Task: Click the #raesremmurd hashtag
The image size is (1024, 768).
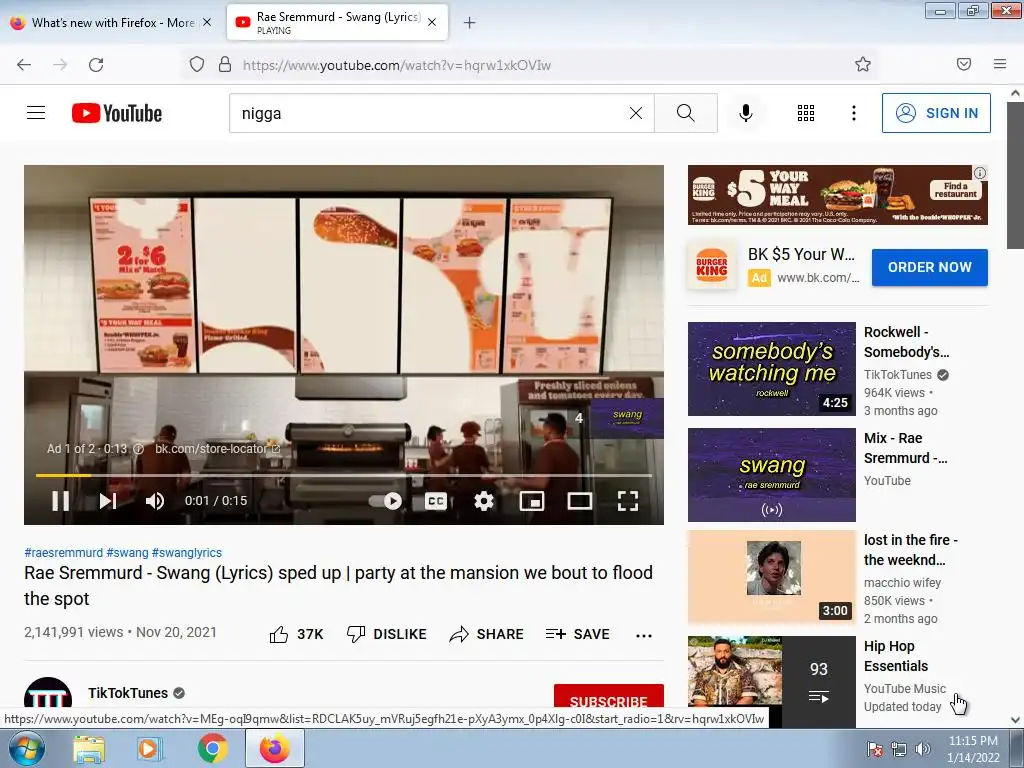Action: coord(63,552)
